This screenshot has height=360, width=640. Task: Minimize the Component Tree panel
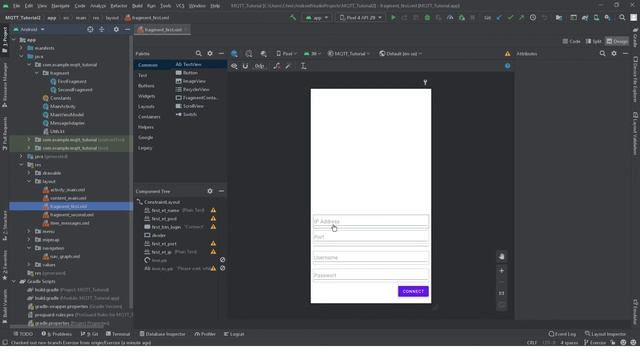(221, 191)
